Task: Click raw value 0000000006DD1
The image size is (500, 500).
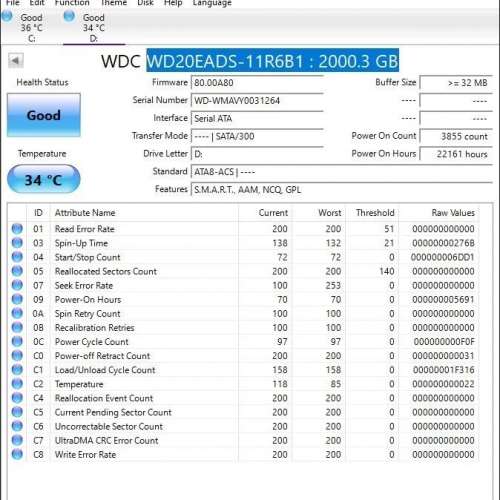Action: 443,257
